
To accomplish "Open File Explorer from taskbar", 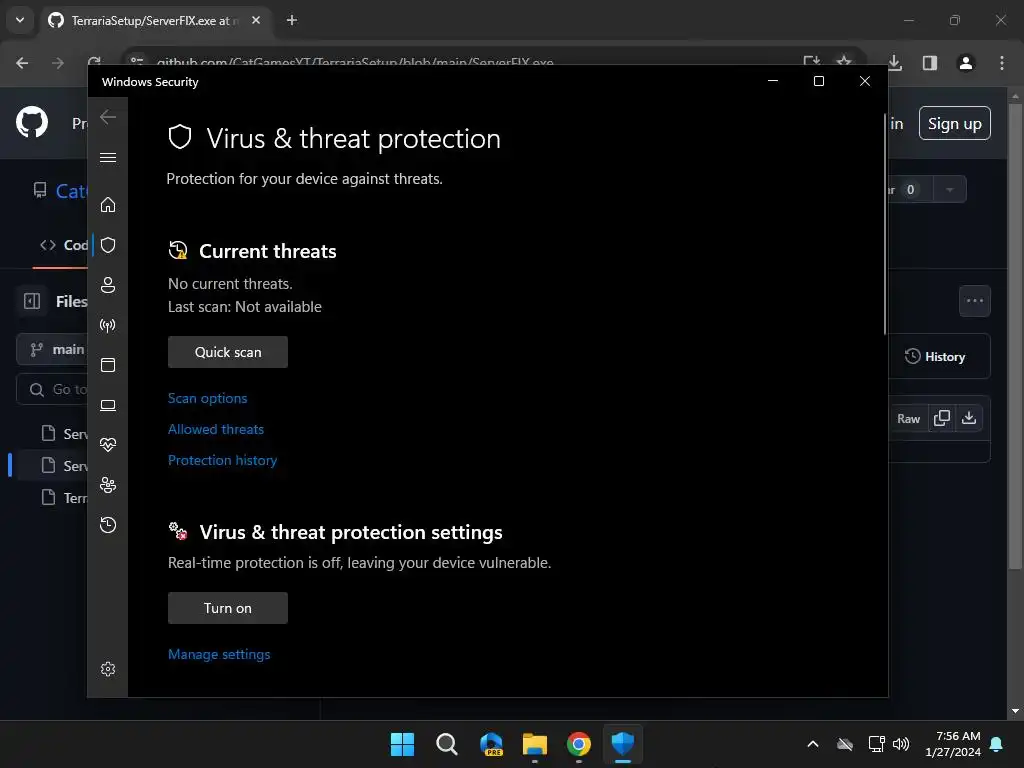I will click(x=535, y=744).
